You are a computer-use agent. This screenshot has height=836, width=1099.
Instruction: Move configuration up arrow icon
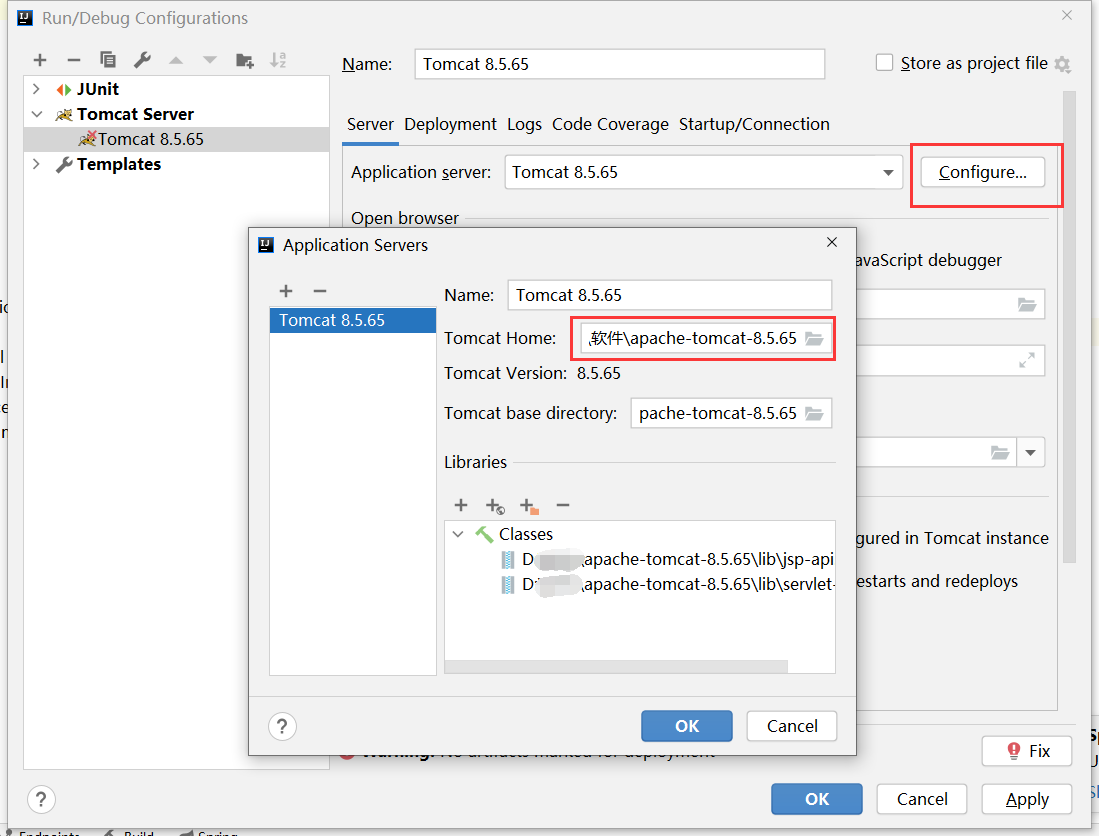176,60
